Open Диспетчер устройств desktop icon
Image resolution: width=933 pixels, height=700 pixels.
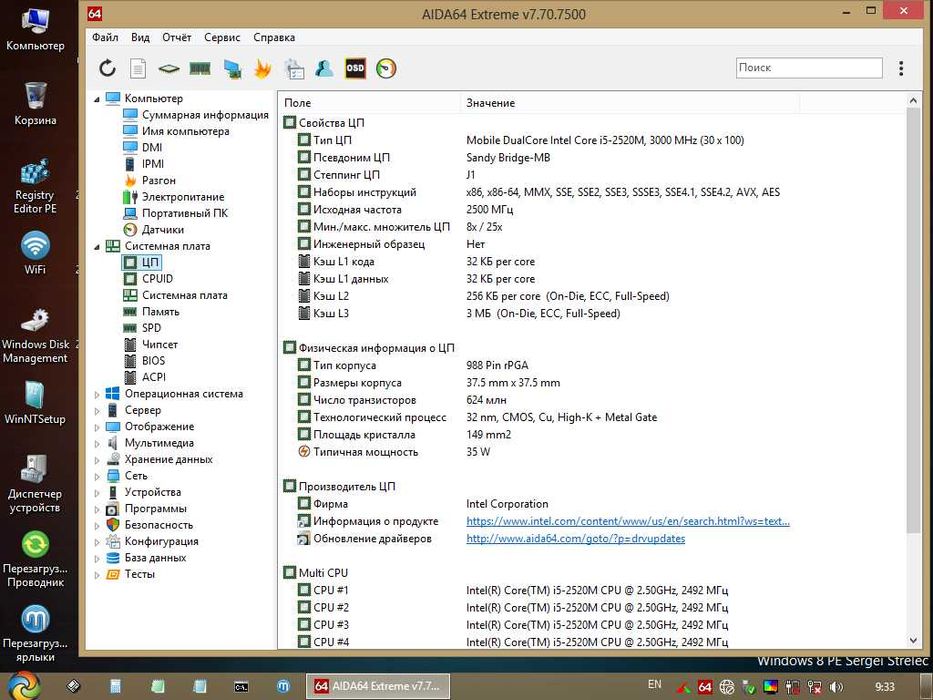[35, 485]
